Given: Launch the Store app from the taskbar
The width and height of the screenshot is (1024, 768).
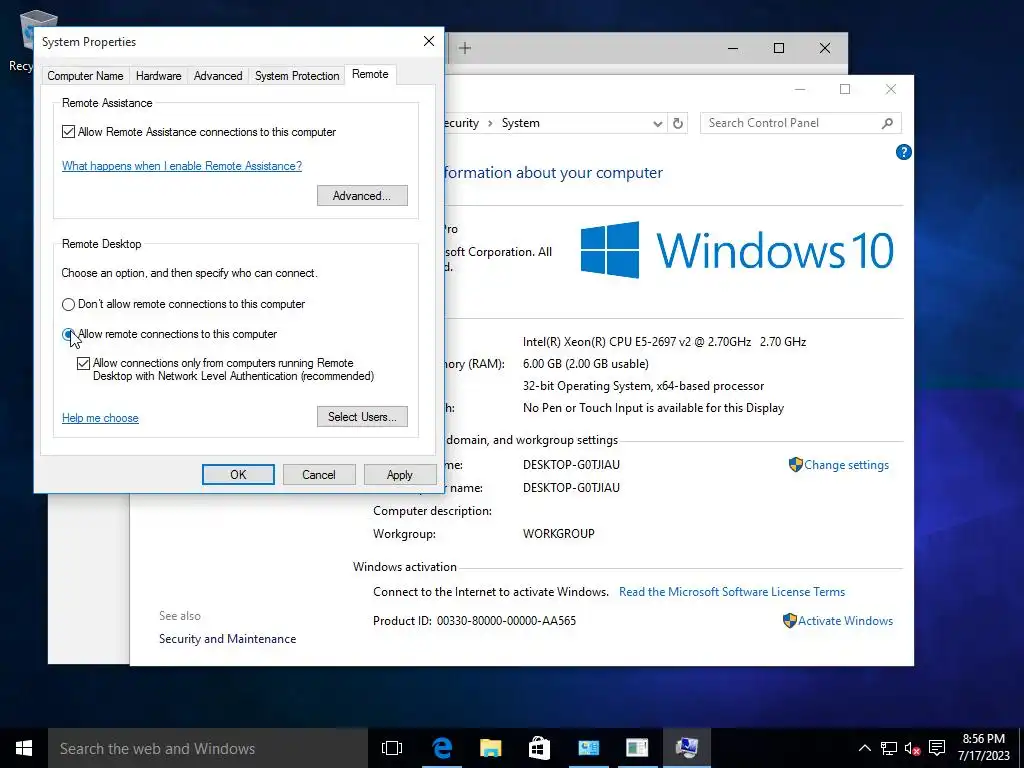Looking at the screenshot, I should [x=539, y=748].
